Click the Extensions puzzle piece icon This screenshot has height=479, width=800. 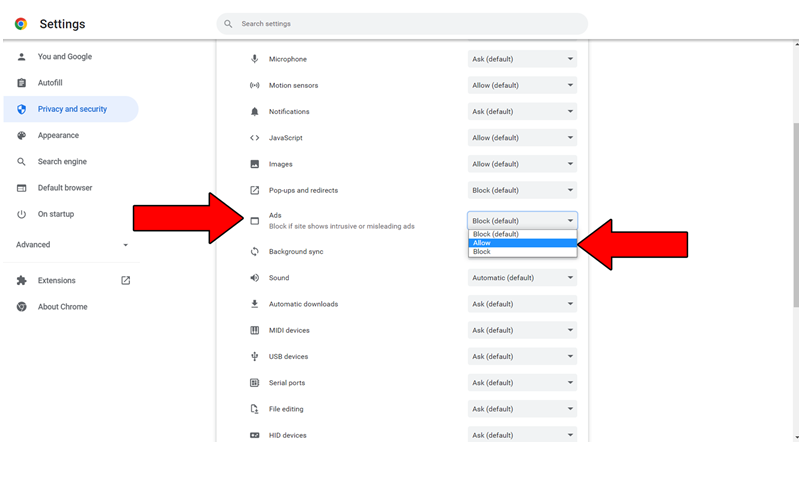pyautogui.click(x=21, y=281)
